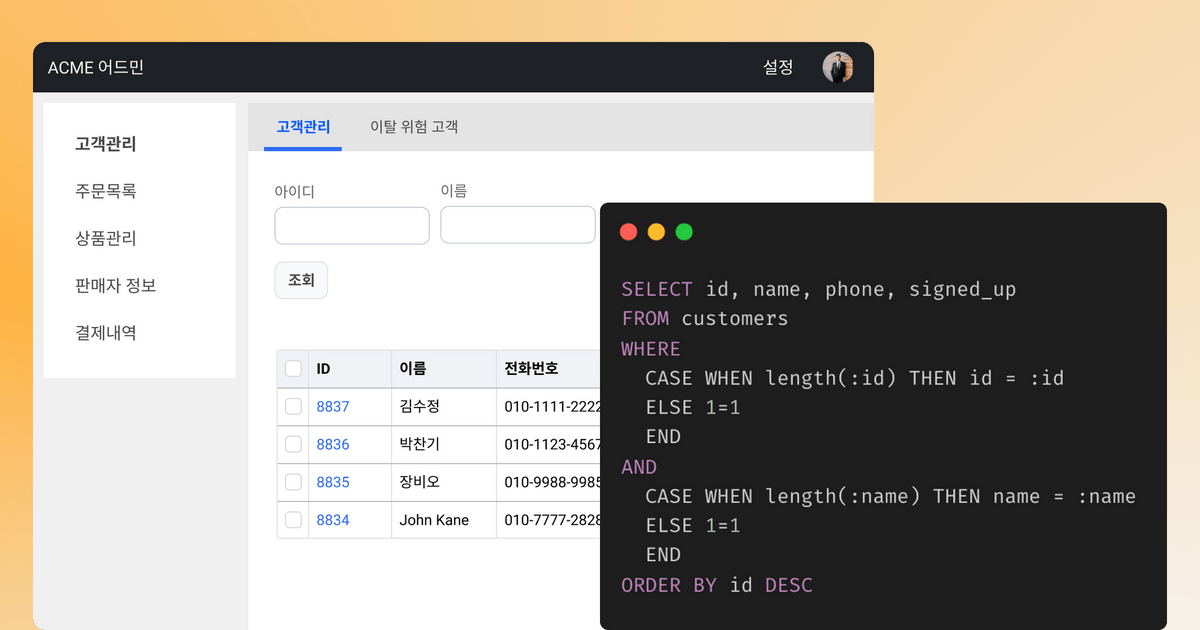Image resolution: width=1200 pixels, height=630 pixels.
Task: Click the green maximize dot on code window
Action: pyautogui.click(x=684, y=232)
